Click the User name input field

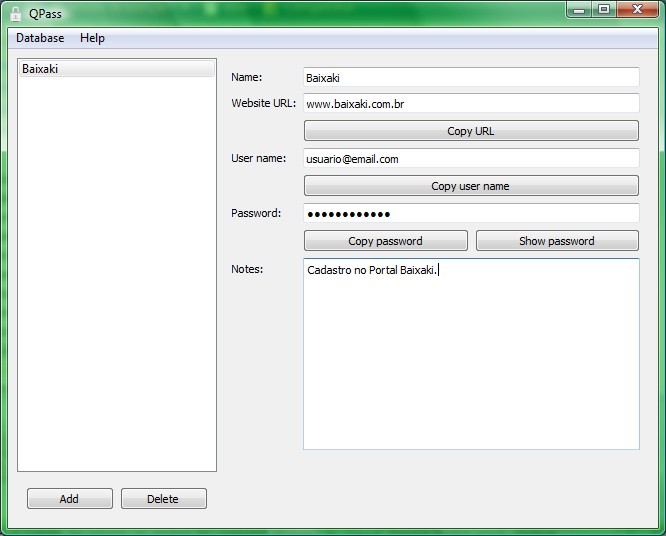tap(470, 159)
